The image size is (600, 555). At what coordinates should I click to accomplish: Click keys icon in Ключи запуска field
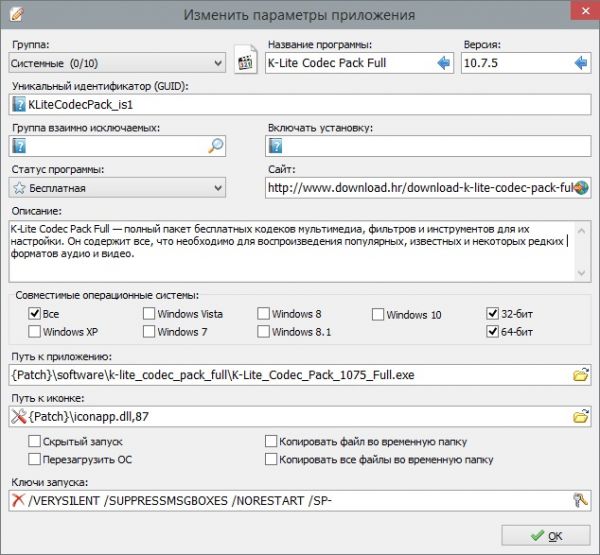click(580, 500)
